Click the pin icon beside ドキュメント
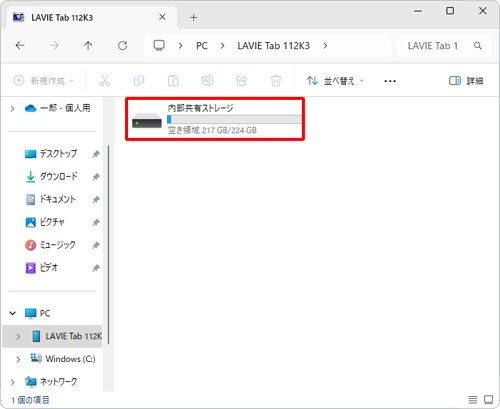The height and width of the screenshot is (409, 500). click(96, 200)
